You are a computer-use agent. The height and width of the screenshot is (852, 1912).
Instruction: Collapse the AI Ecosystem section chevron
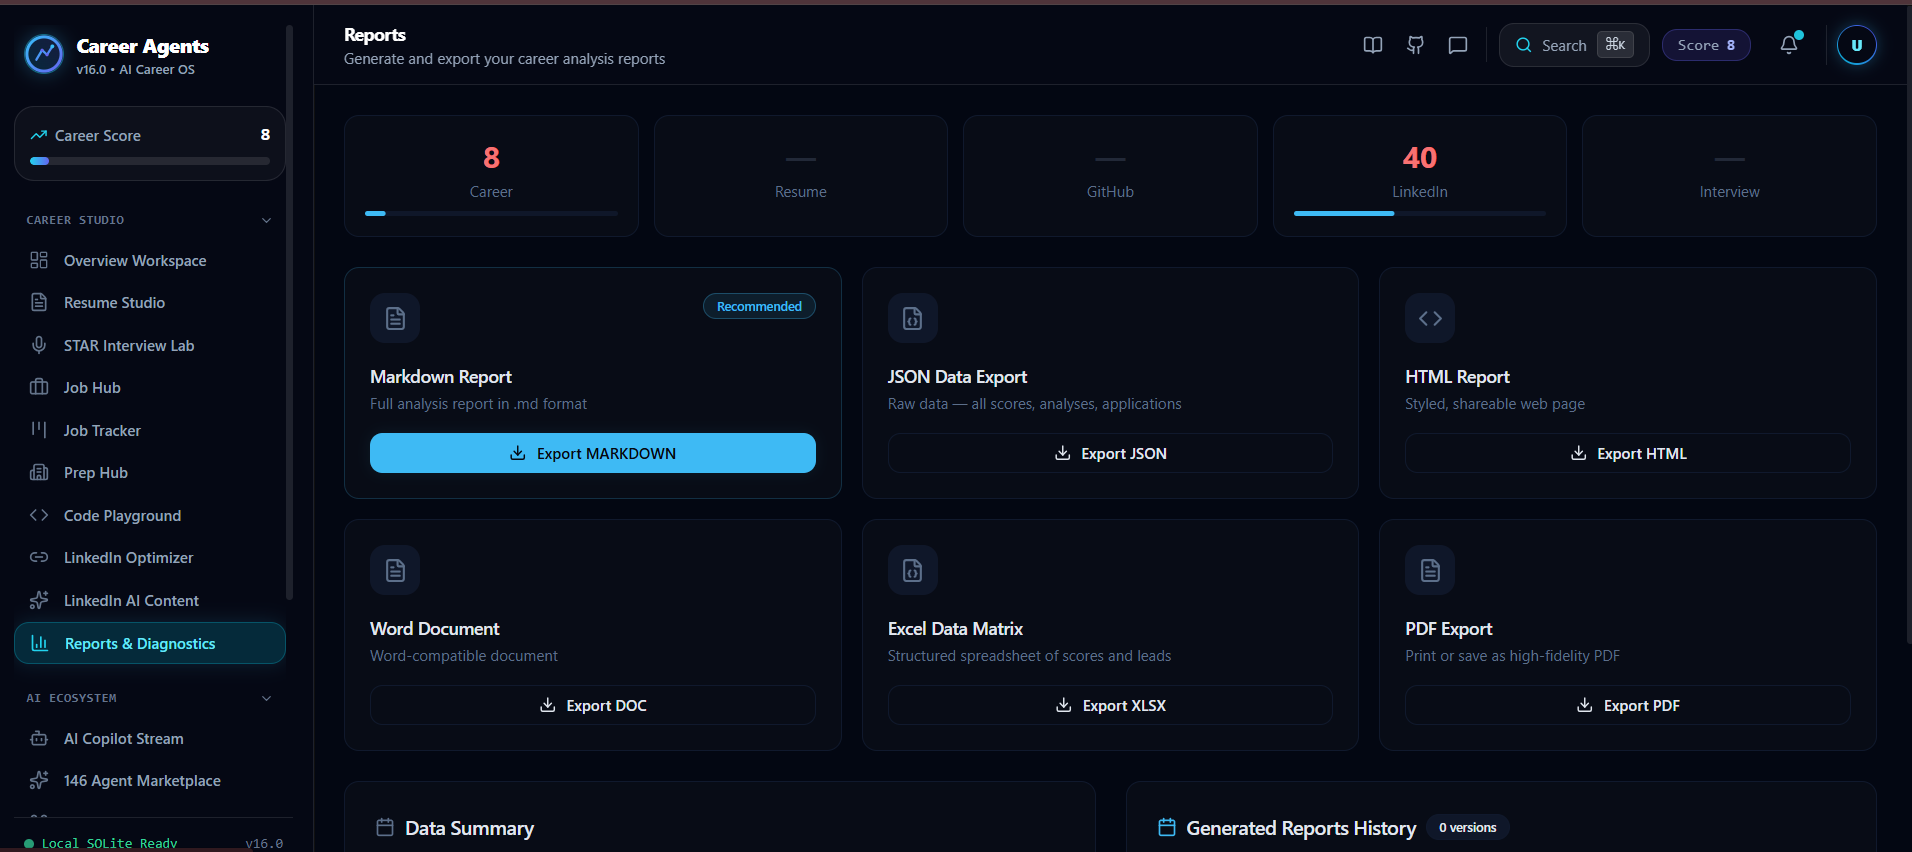pyautogui.click(x=266, y=698)
